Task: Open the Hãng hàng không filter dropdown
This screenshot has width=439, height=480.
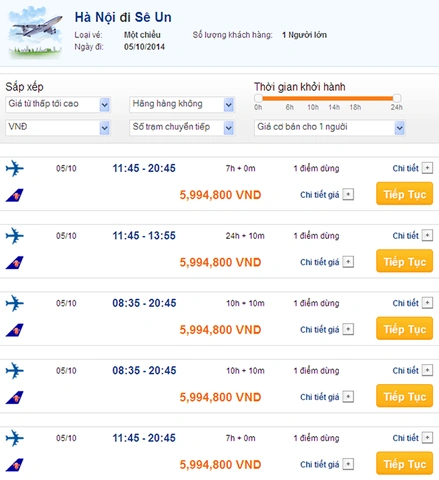Action: point(182,104)
